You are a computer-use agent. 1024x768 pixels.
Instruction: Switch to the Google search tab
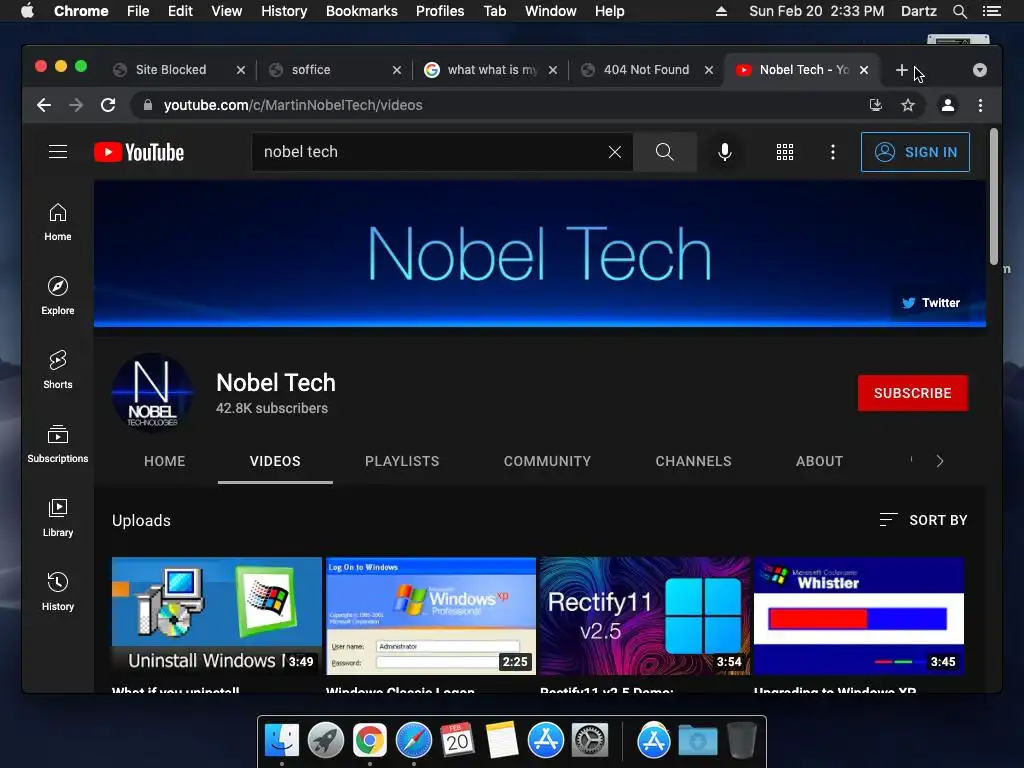tap(492, 70)
